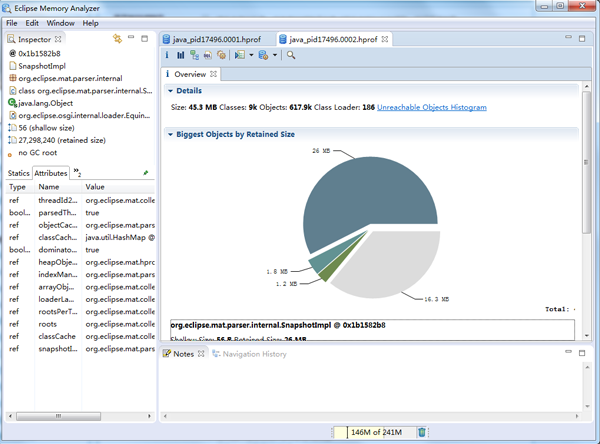Open the histogram view icon

click(x=180, y=55)
